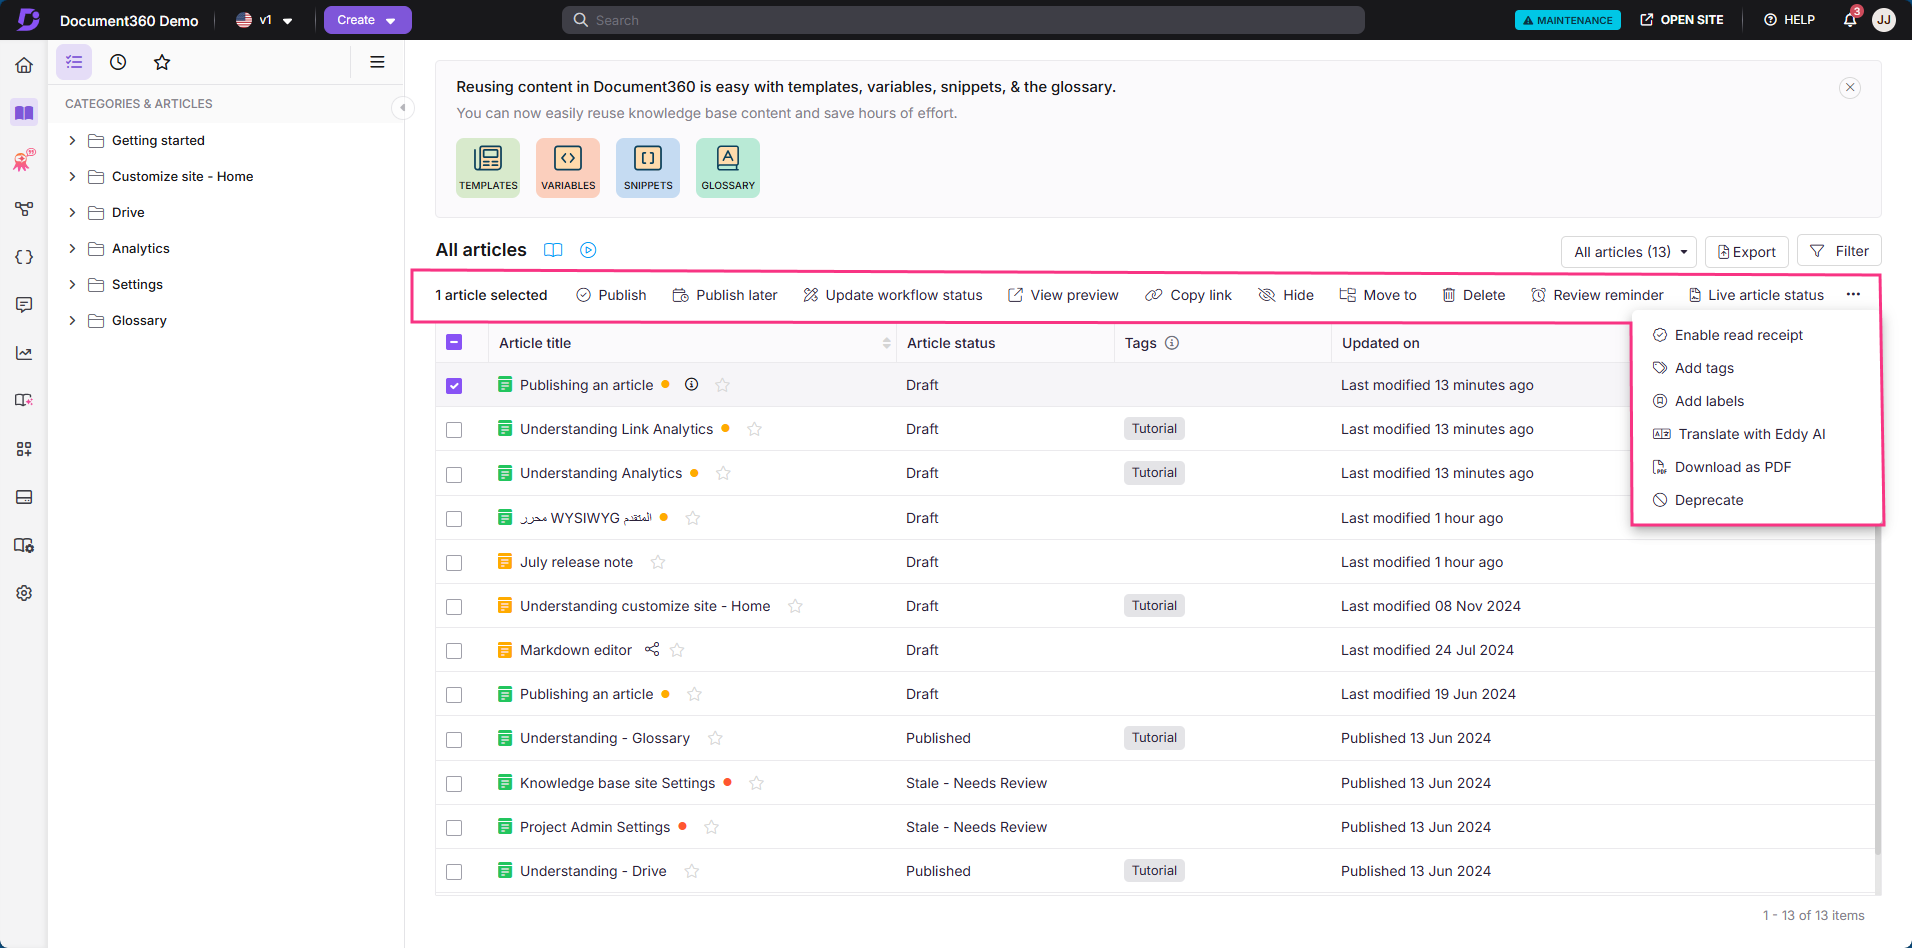The width and height of the screenshot is (1912, 948).
Task: Select Translate with Eddy AI from the menu
Action: (x=1752, y=434)
